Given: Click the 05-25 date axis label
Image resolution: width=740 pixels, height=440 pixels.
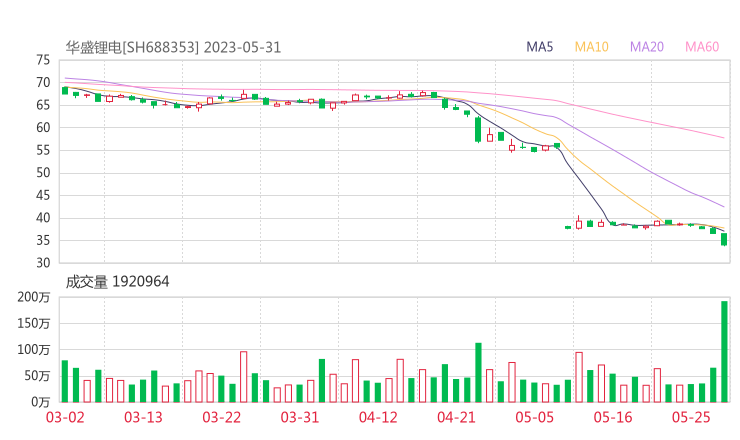Looking at the screenshot, I should coord(691,417).
